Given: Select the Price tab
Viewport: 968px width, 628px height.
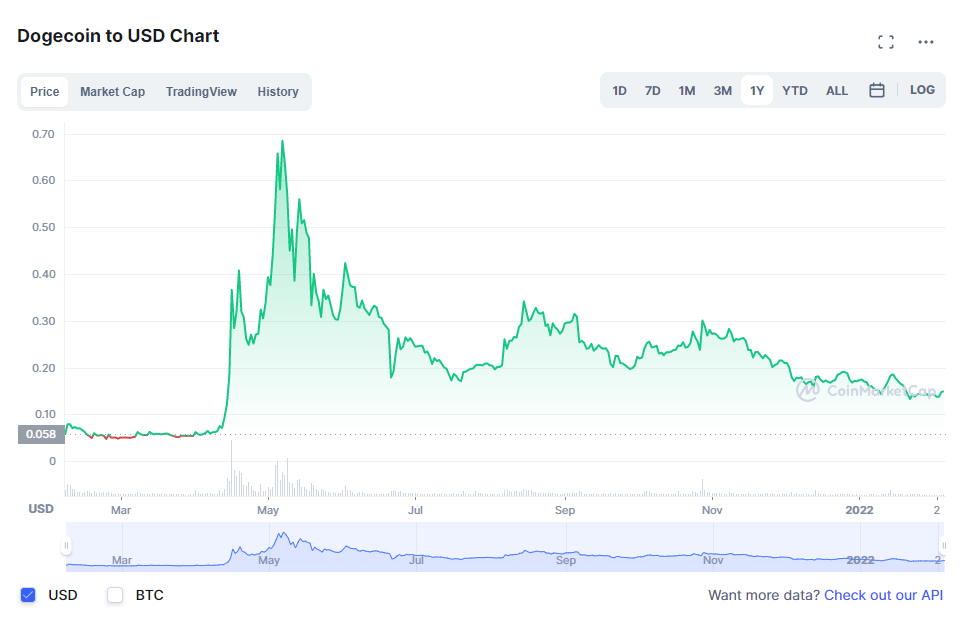Looking at the screenshot, I should (44, 92).
